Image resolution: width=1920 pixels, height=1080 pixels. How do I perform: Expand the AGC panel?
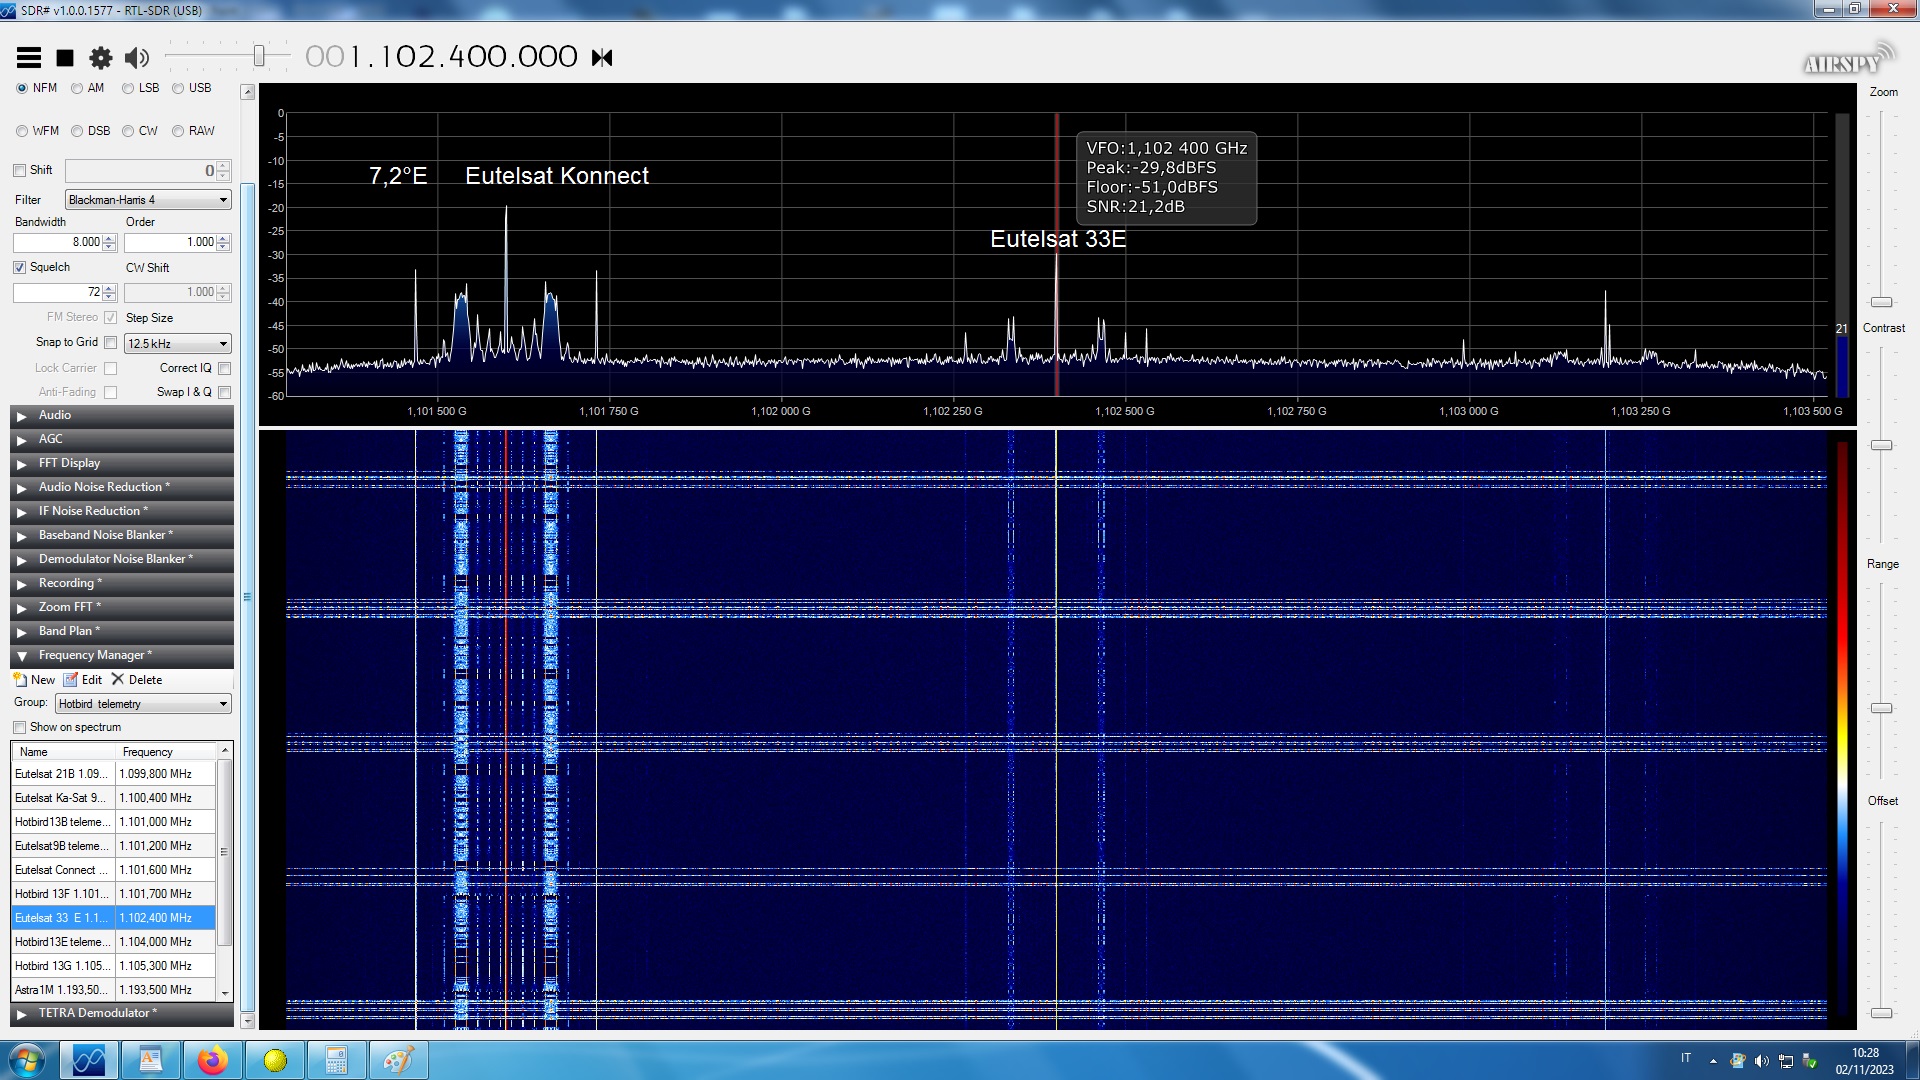tap(122, 439)
